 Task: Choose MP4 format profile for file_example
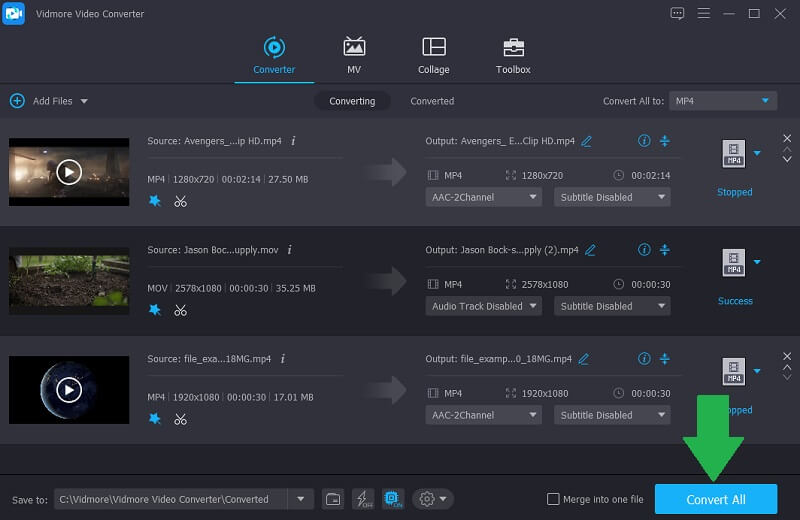[x=734, y=372]
